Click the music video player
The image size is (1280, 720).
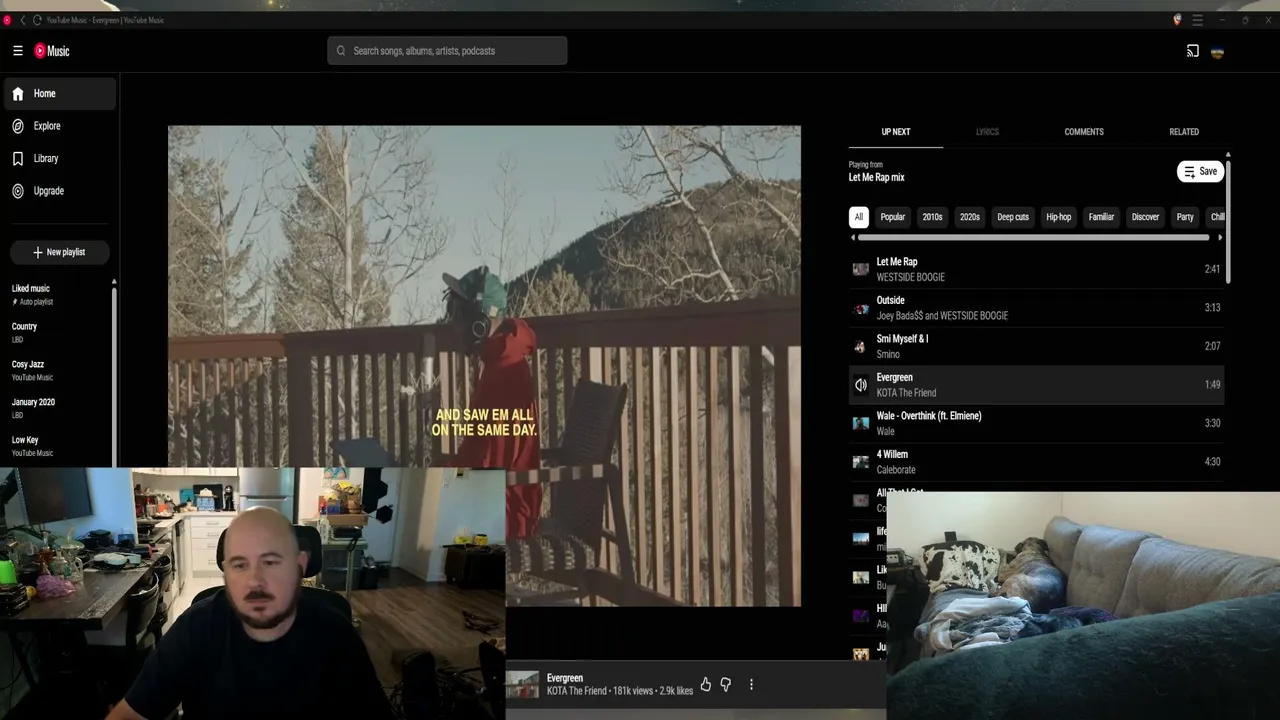pyautogui.click(x=484, y=366)
